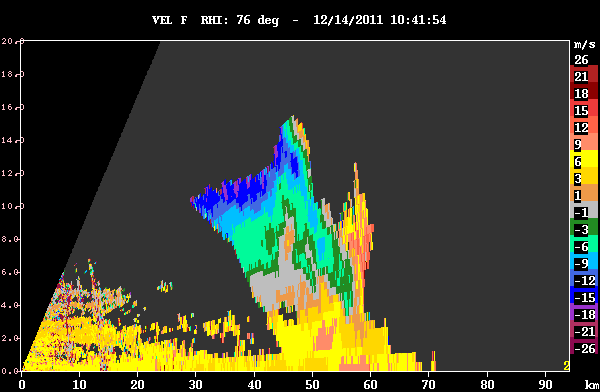Select the blue -15 legend swatch
This screenshot has width=600, height=392.
pyautogui.click(x=584, y=295)
